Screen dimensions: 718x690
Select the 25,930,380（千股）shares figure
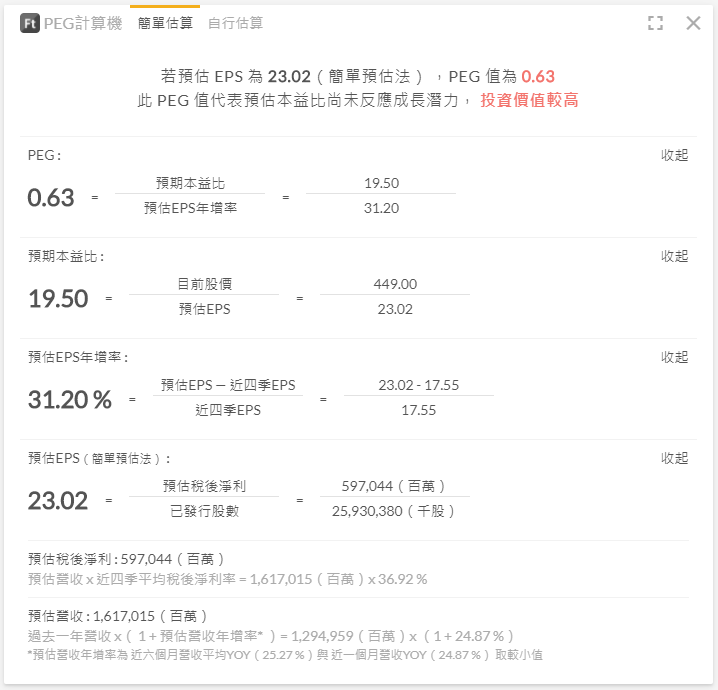[394, 511]
